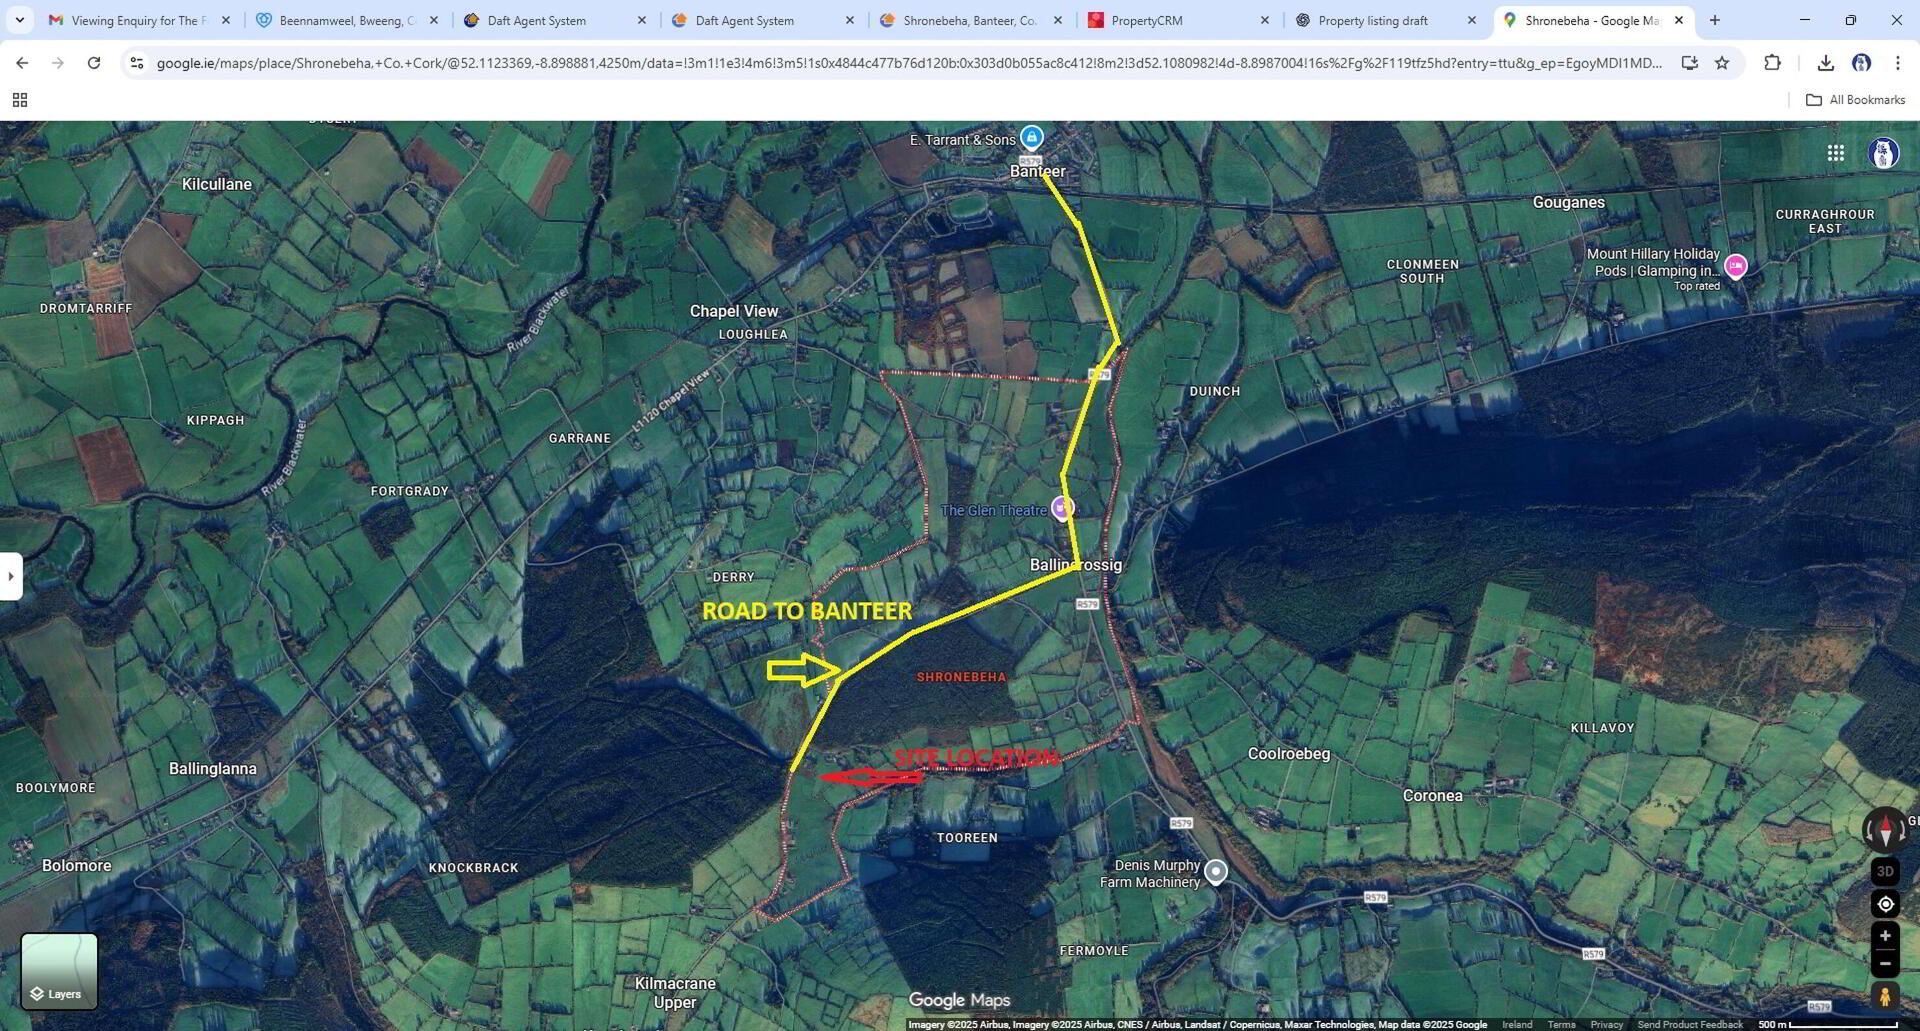Image resolution: width=1920 pixels, height=1031 pixels.
Task: Open Chrome's three-dot menu
Action: (x=1897, y=63)
